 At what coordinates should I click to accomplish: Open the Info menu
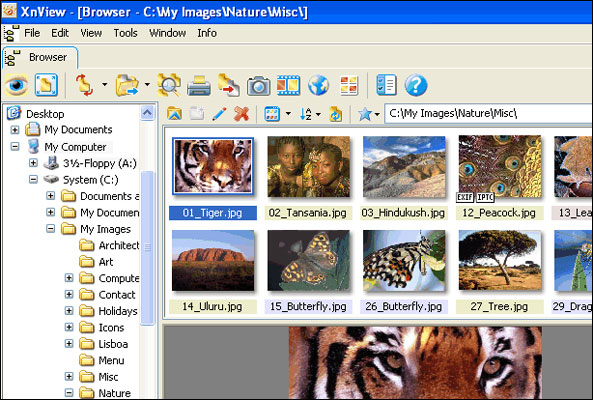coord(207,33)
